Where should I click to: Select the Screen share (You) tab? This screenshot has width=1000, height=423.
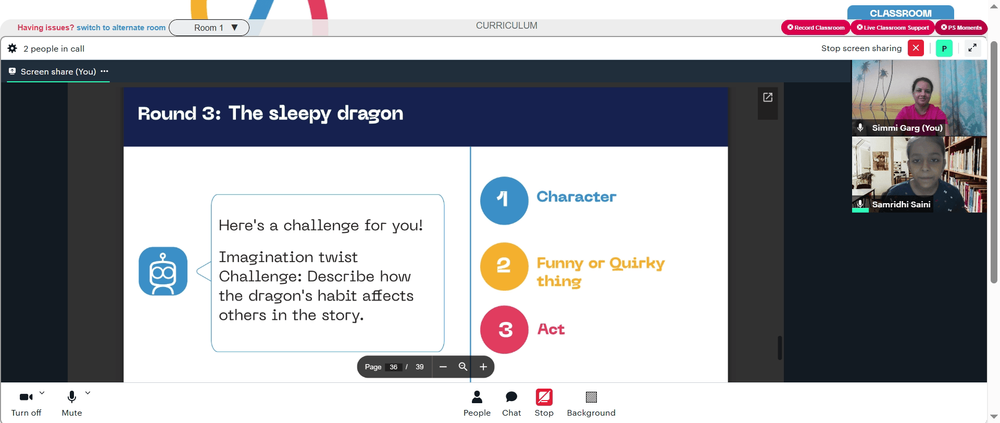(58, 71)
